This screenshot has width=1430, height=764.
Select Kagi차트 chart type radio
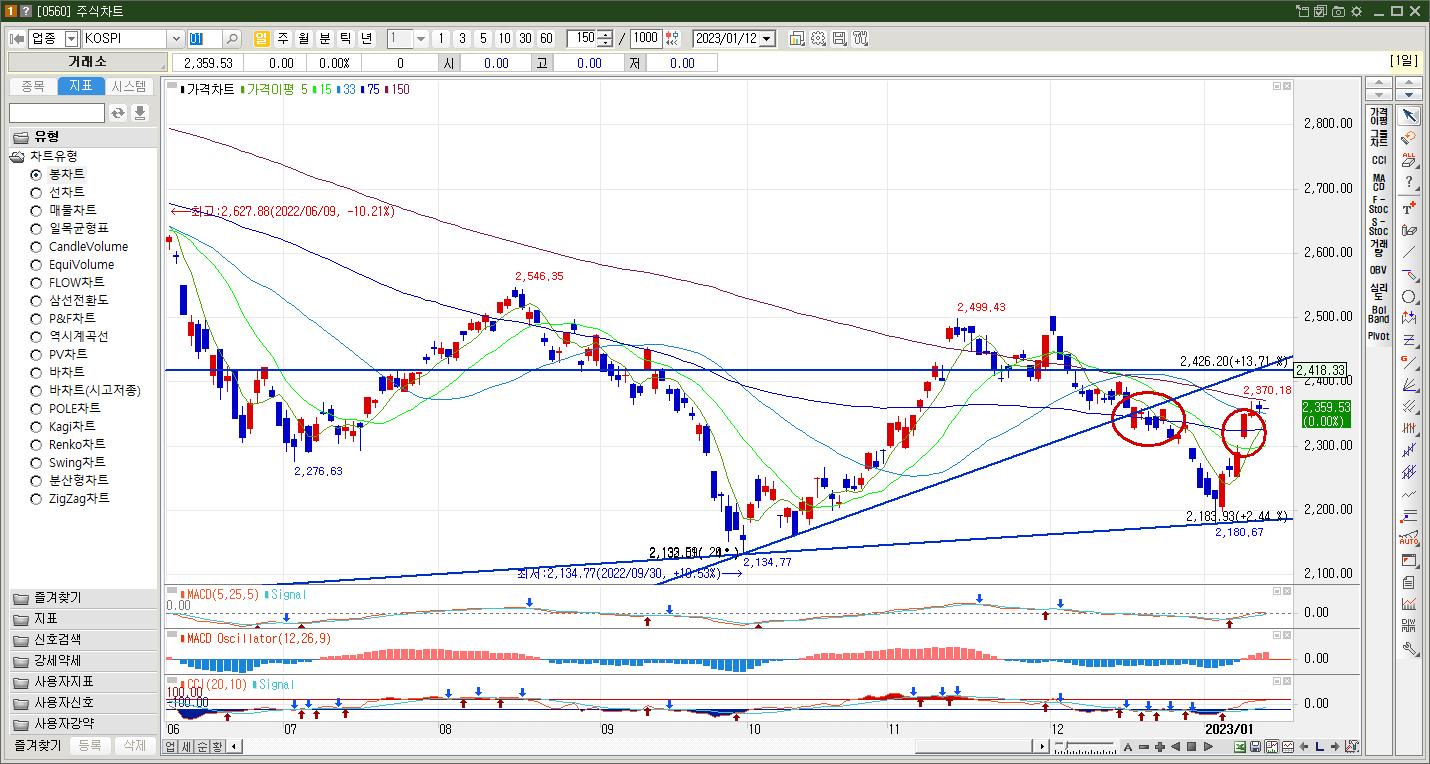(36, 426)
